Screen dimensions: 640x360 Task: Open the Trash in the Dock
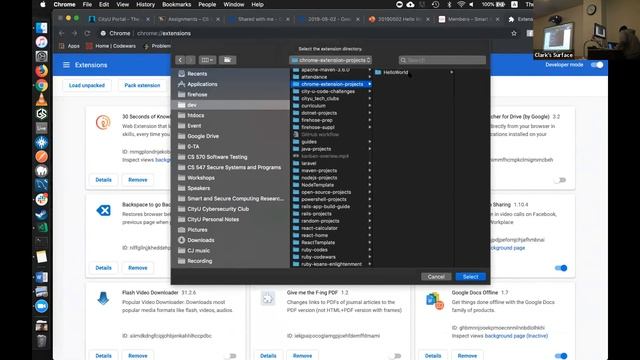click(x=41, y=340)
